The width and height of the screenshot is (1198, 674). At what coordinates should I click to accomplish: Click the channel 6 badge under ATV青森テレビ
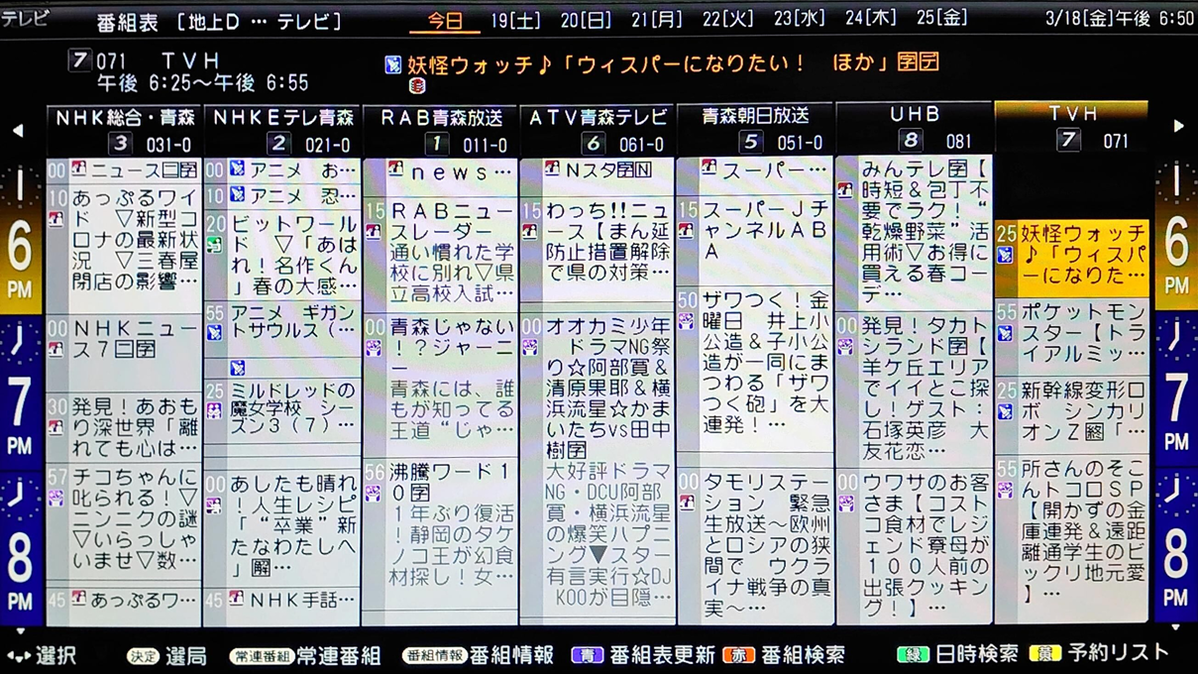point(594,143)
